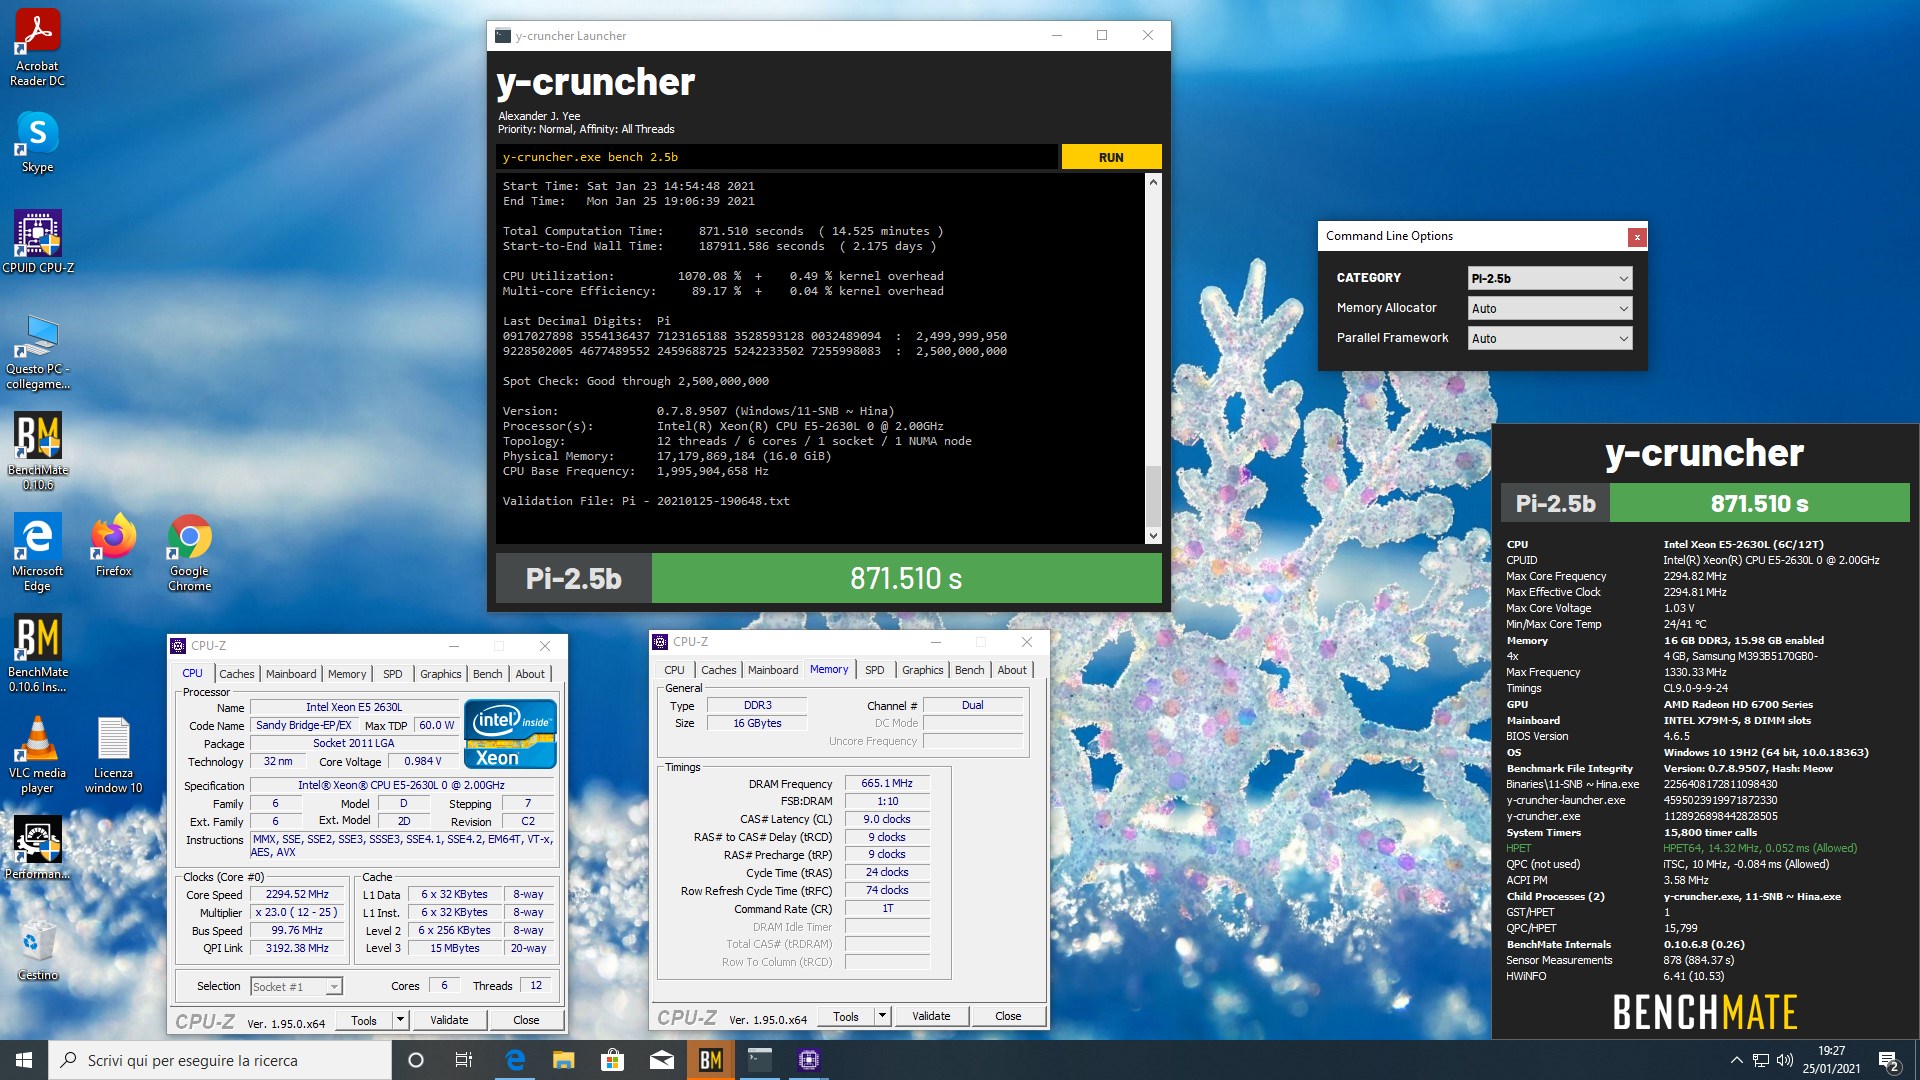Open Google Chrome desktop icon
The height and width of the screenshot is (1080, 1920).
coord(190,552)
